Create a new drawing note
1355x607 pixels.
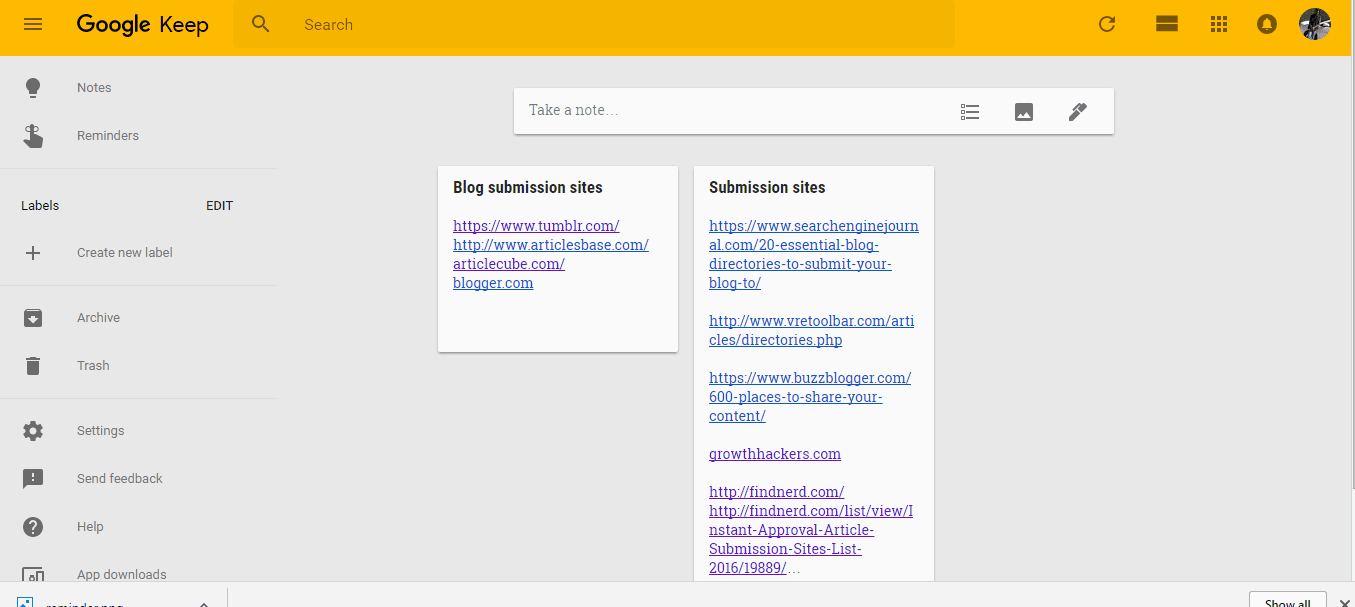point(1077,112)
